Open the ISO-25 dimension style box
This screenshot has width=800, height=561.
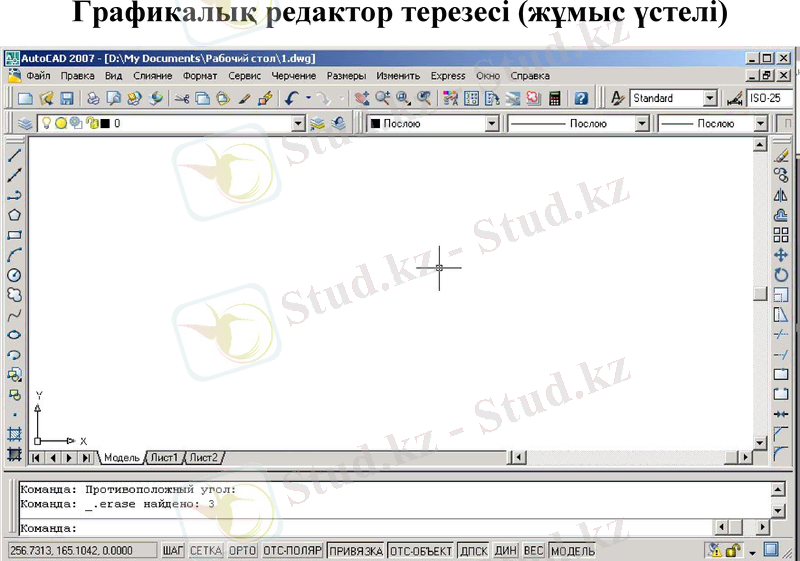pos(770,98)
